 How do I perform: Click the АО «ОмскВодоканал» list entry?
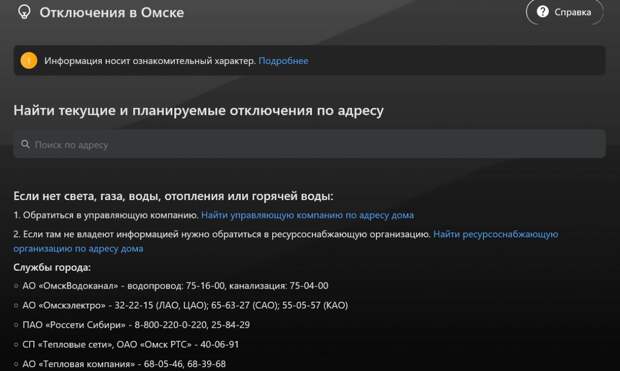click(x=175, y=286)
